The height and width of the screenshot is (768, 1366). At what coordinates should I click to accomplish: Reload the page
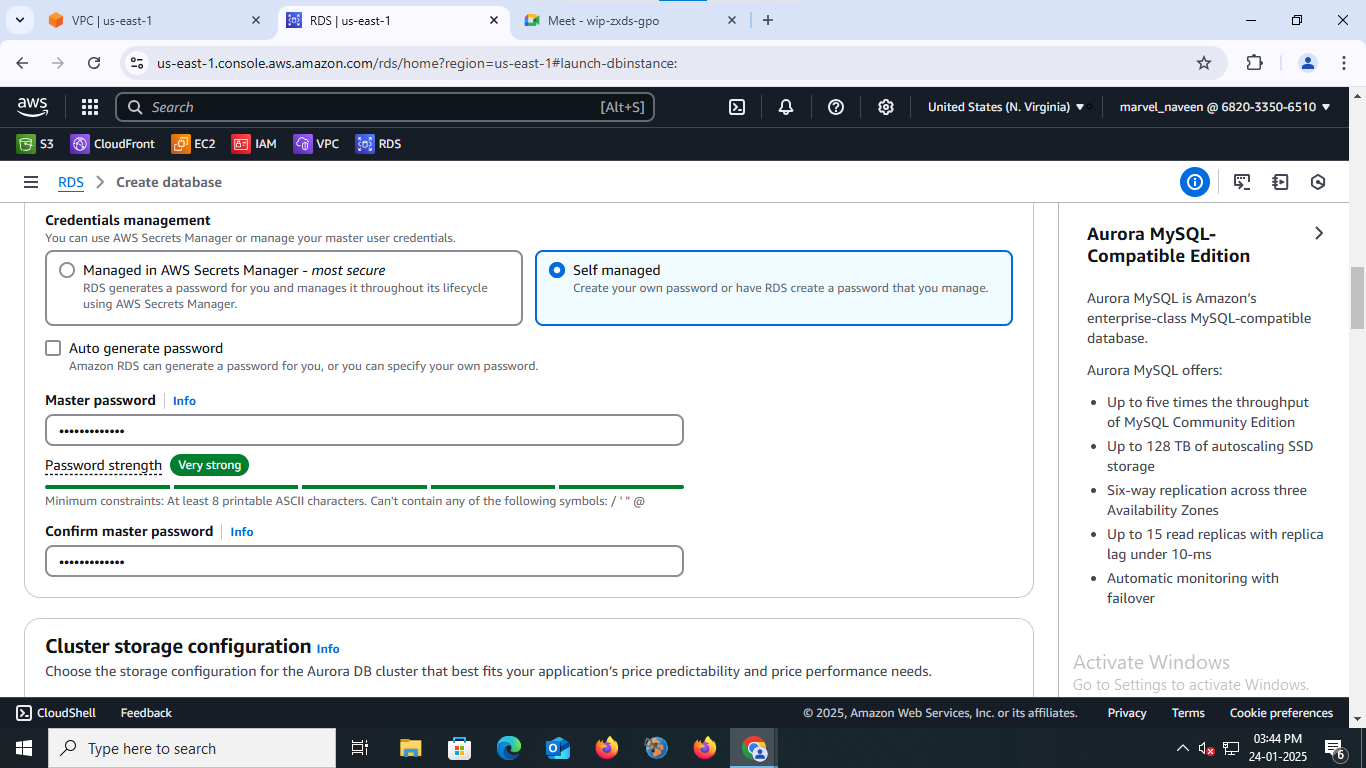coord(94,63)
